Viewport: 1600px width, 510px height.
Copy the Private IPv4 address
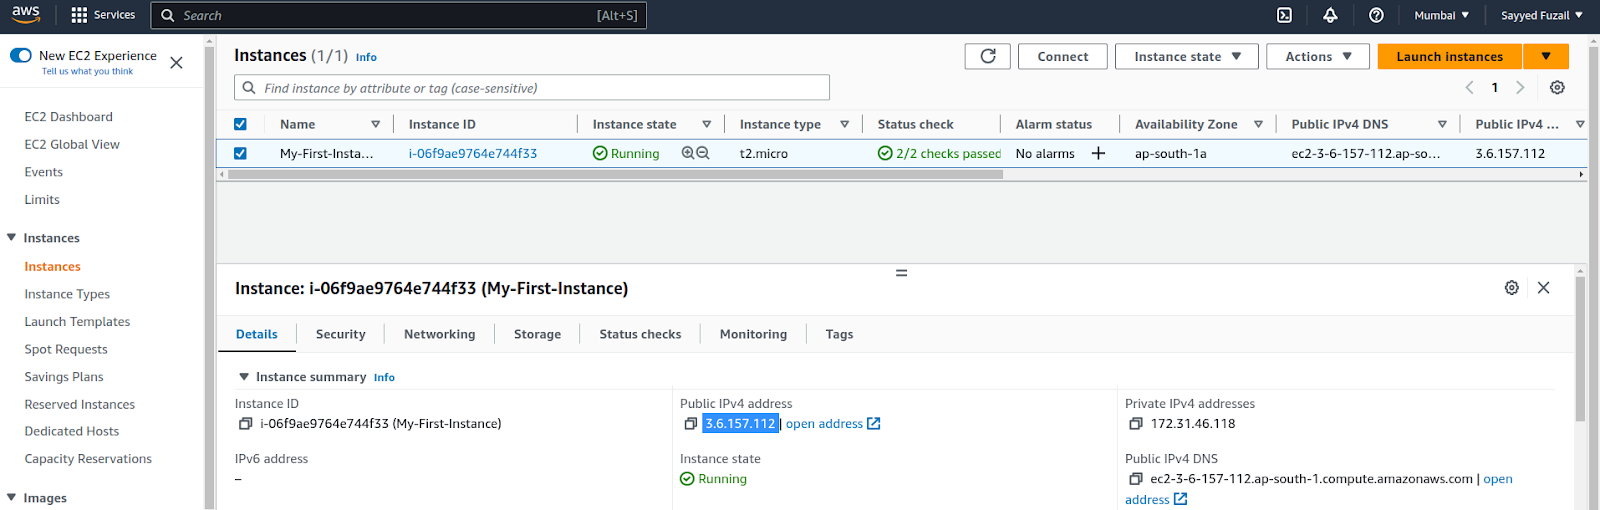tap(1135, 424)
